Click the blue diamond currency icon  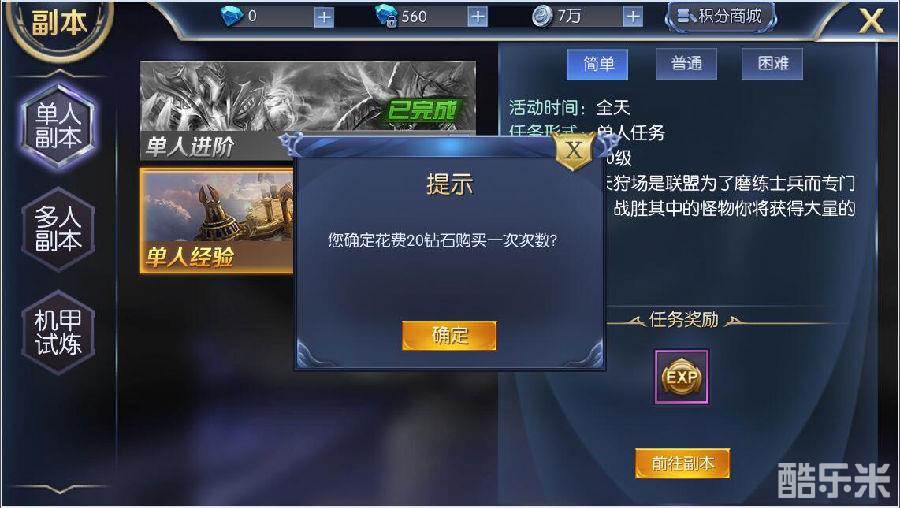point(232,15)
